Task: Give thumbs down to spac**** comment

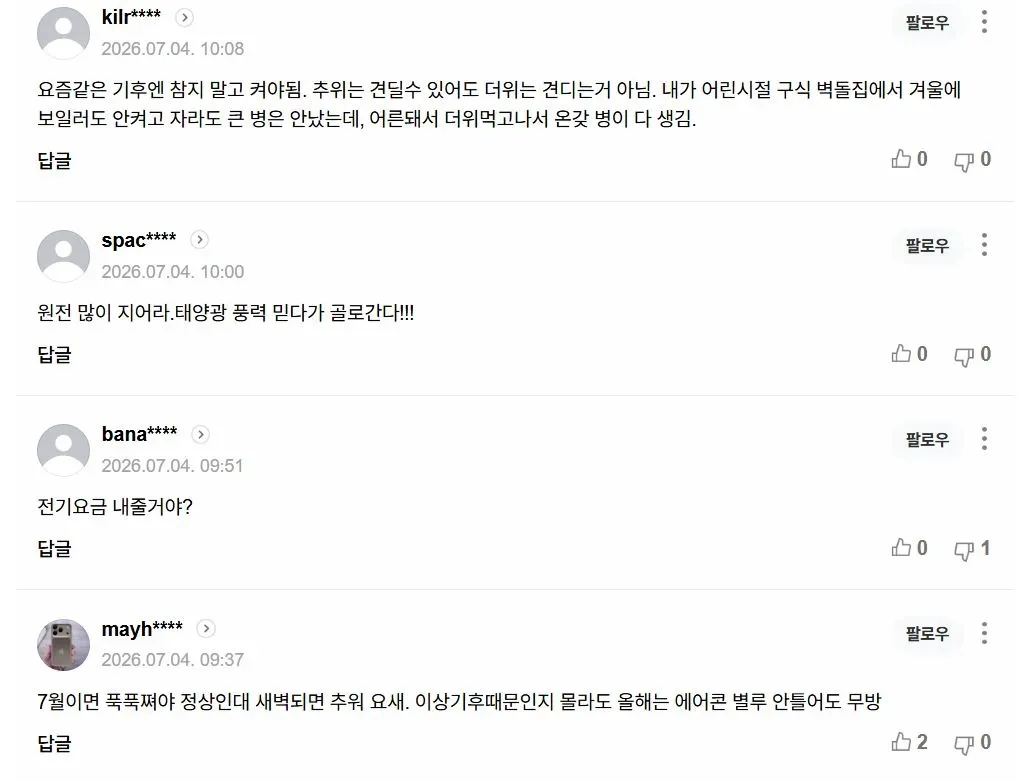Action: coord(964,356)
